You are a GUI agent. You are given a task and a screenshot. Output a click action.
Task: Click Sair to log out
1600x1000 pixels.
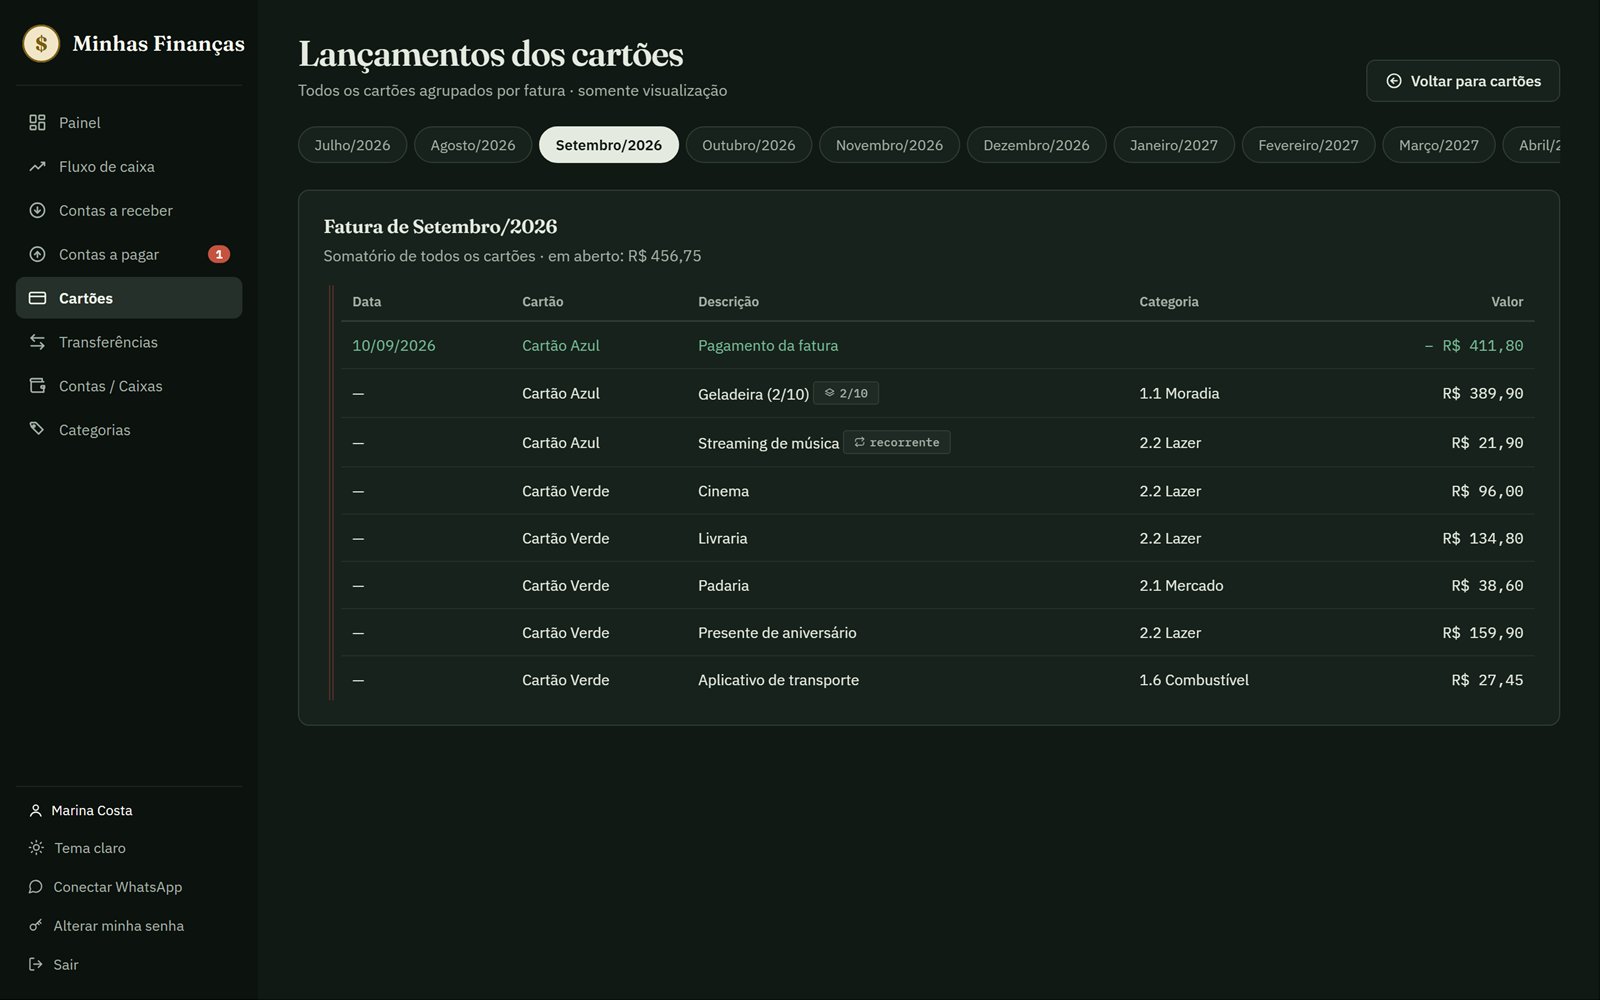(x=129, y=965)
